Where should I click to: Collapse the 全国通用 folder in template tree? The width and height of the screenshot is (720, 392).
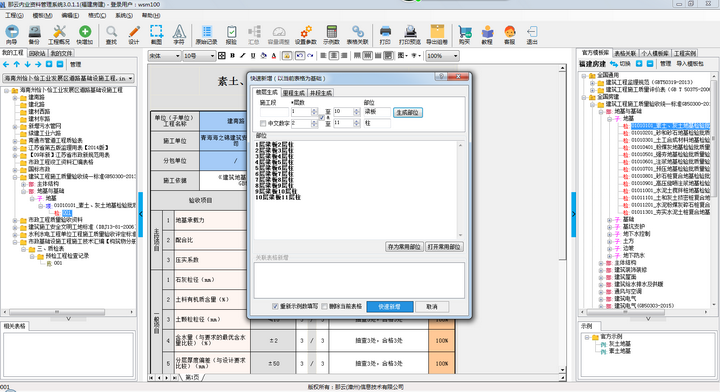(x=584, y=75)
